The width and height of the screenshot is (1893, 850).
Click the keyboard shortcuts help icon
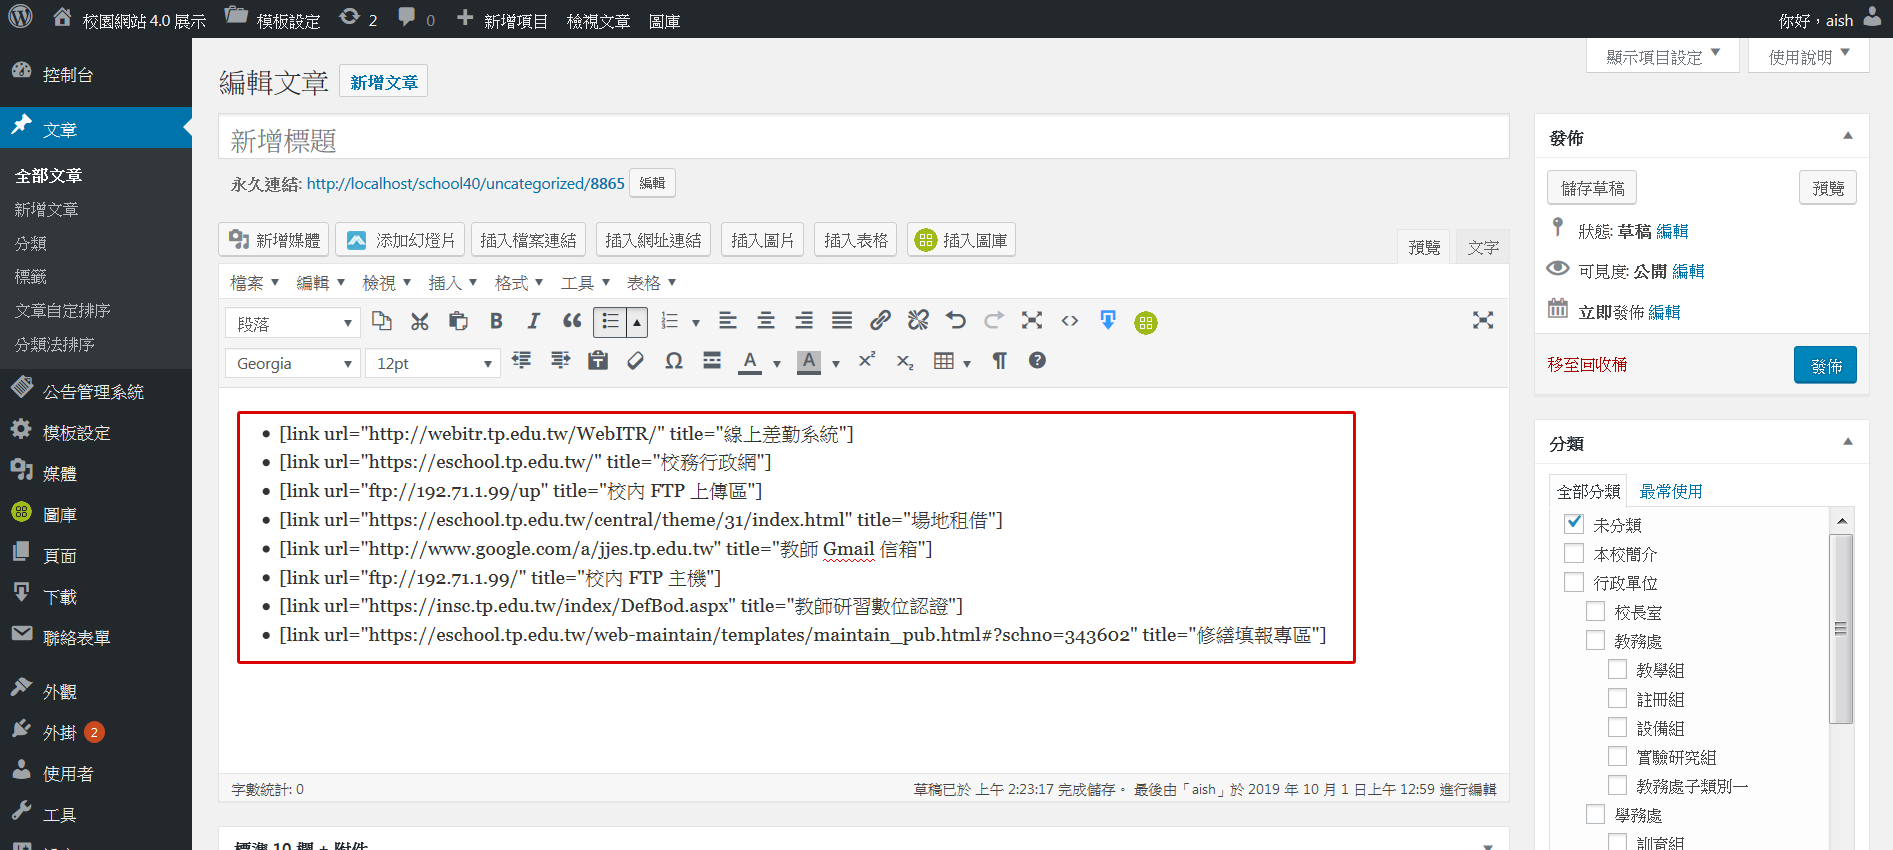pos(1037,361)
